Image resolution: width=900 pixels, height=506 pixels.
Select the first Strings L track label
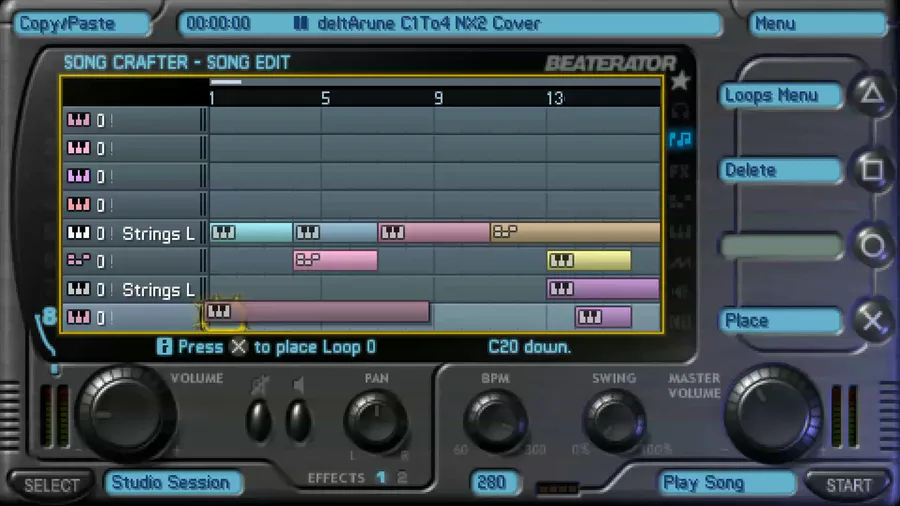(158, 233)
